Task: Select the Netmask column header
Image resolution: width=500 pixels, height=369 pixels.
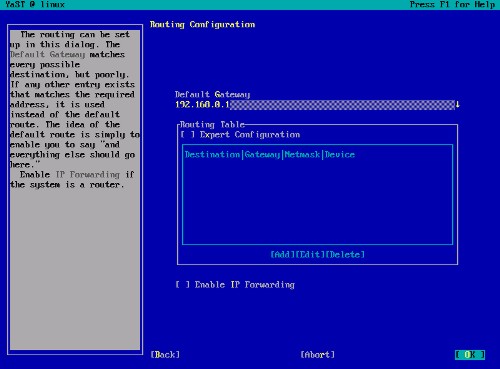Action: [302, 155]
